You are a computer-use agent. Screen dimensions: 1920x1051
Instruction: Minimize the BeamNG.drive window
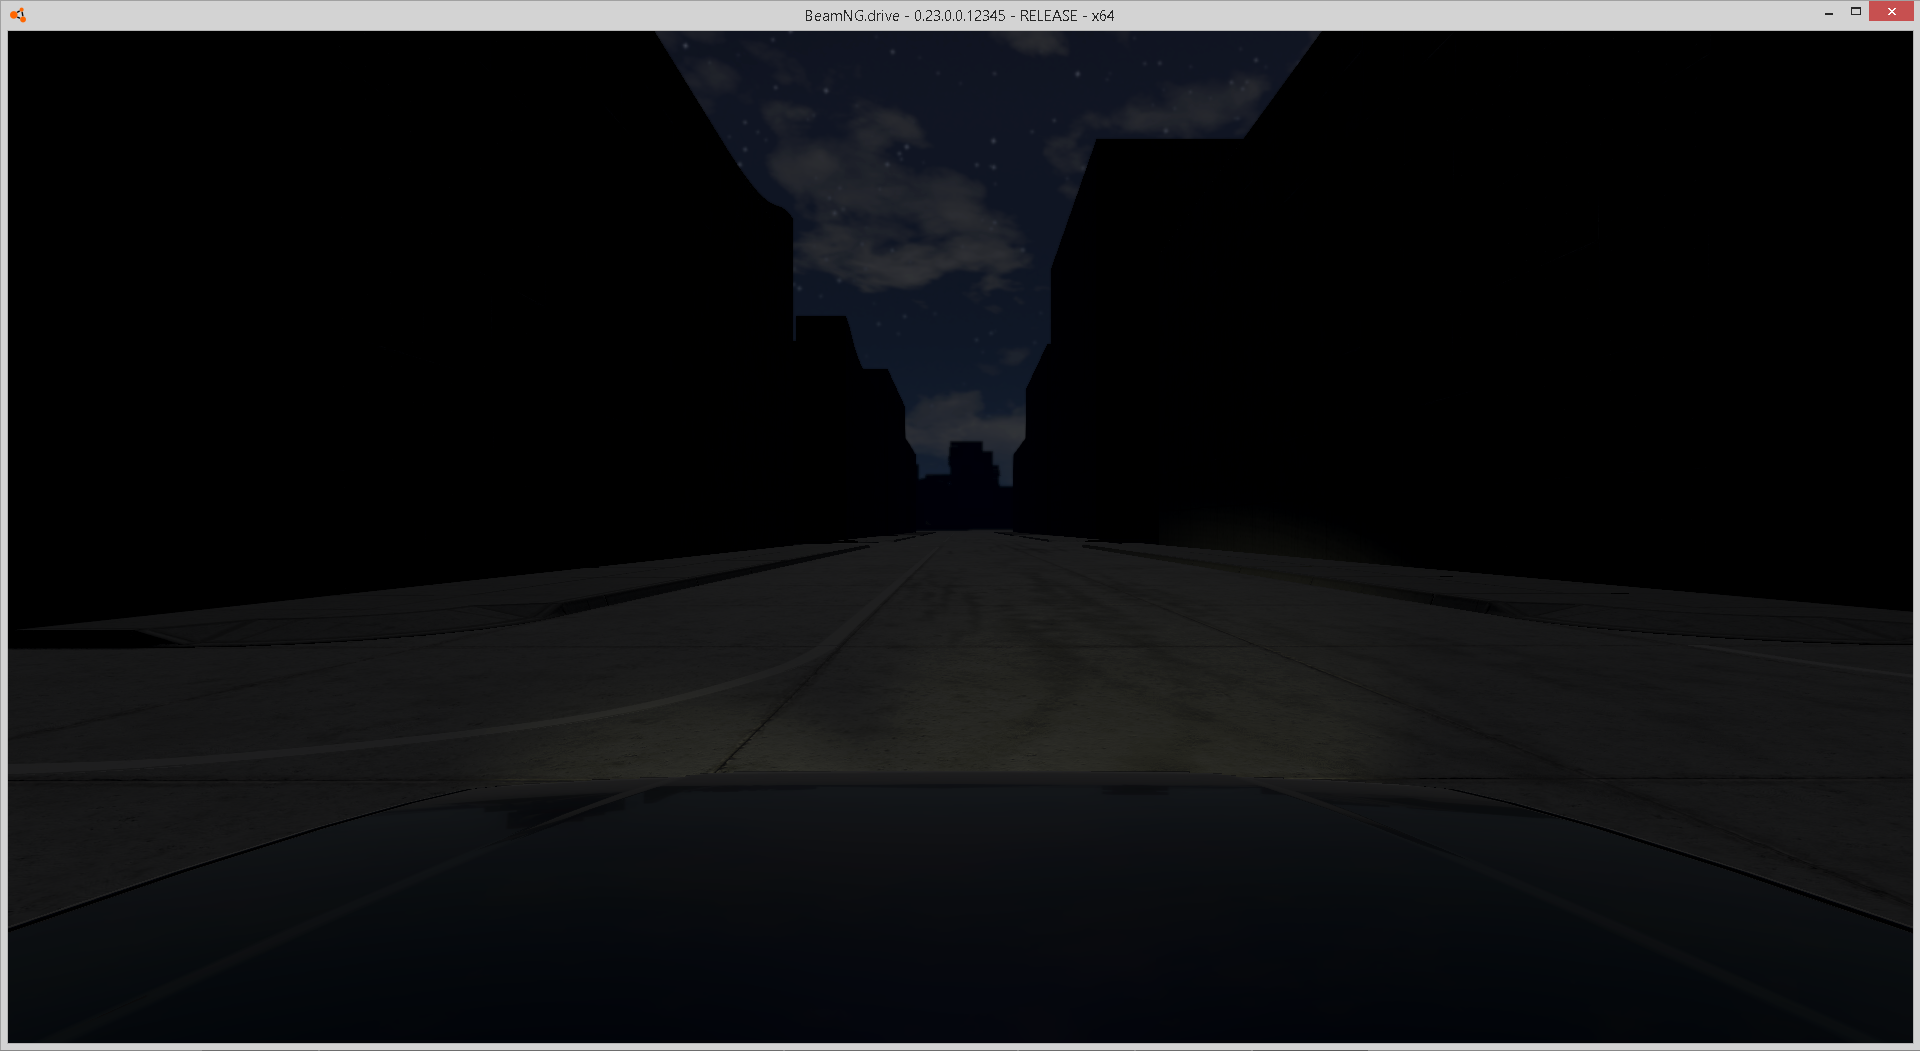click(x=1829, y=12)
